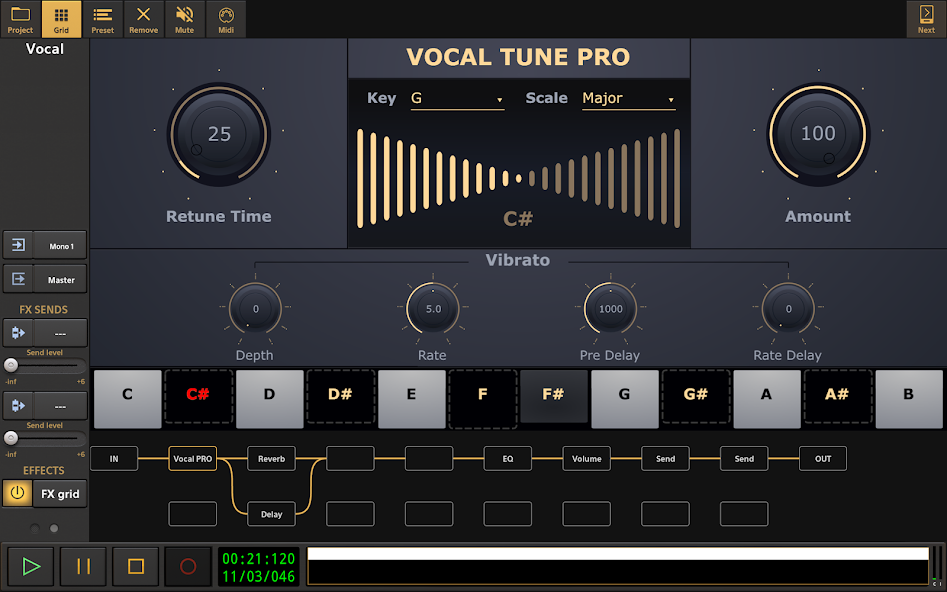Select the Grid view icon
The width and height of the screenshot is (947, 592).
[x=61, y=19]
